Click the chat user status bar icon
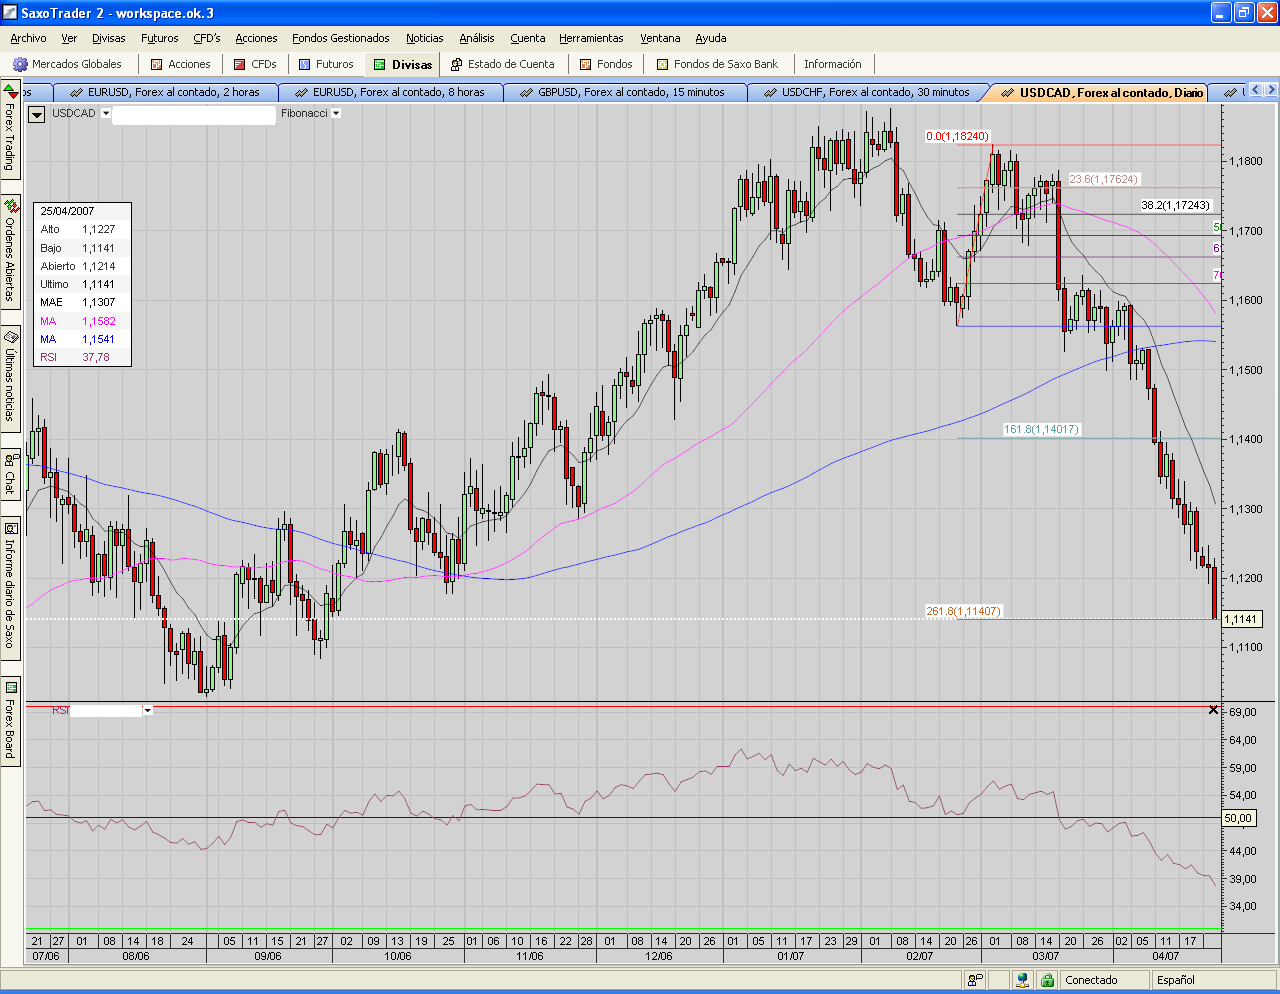This screenshot has height=994, width=1280. pos(975,980)
